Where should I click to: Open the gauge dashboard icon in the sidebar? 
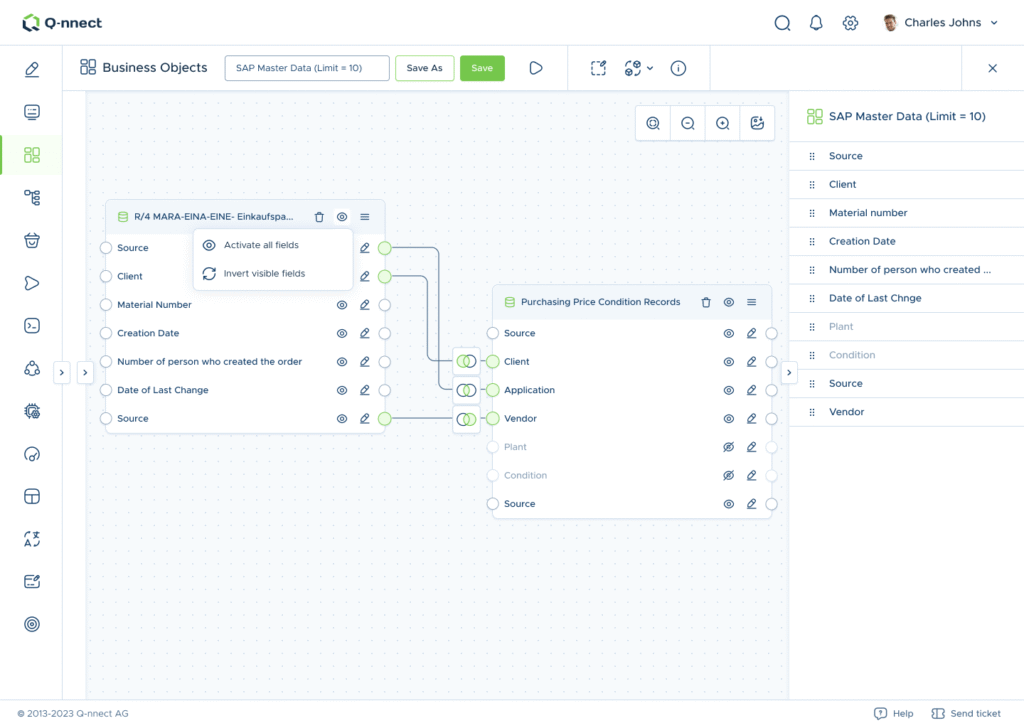(x=31, y=454)
